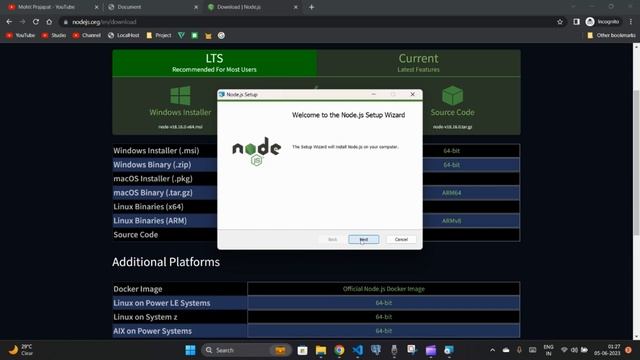Open the Chrome three-dot menu
Screen dimensions: 640x360
(631, 22)
